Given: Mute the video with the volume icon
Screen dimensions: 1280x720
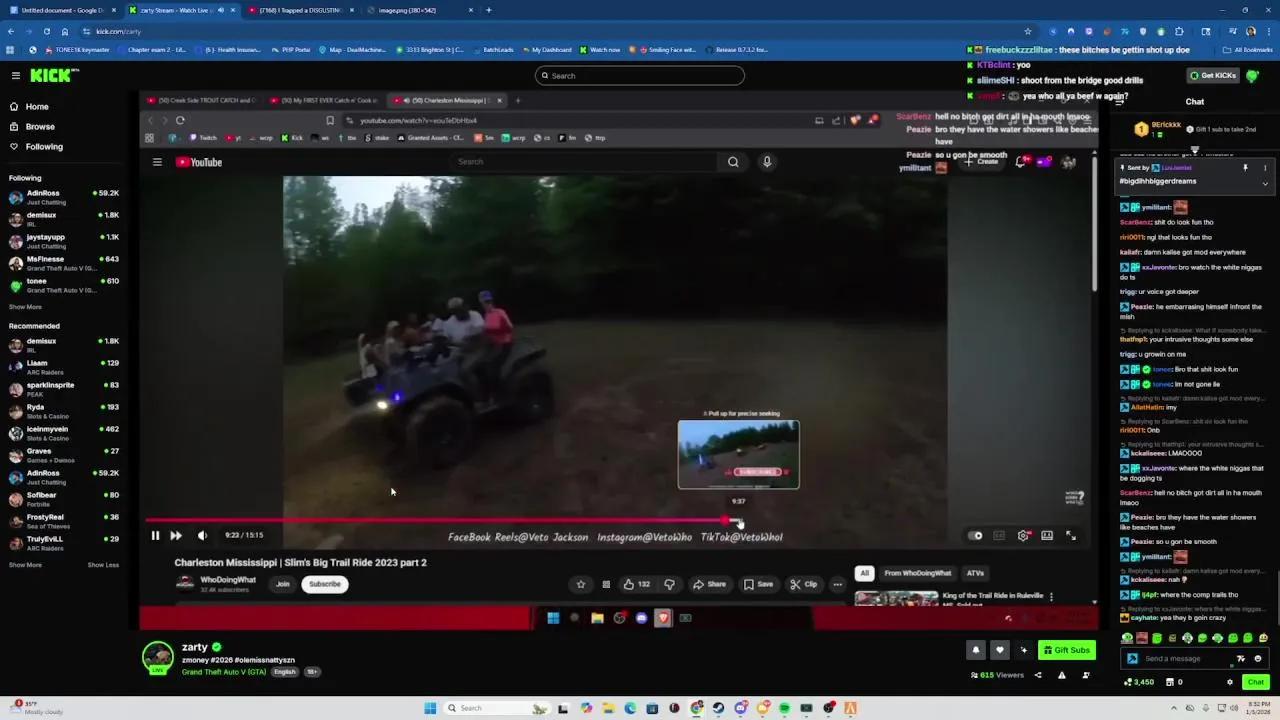Looking at the screenshot, I should coord(202,535).
